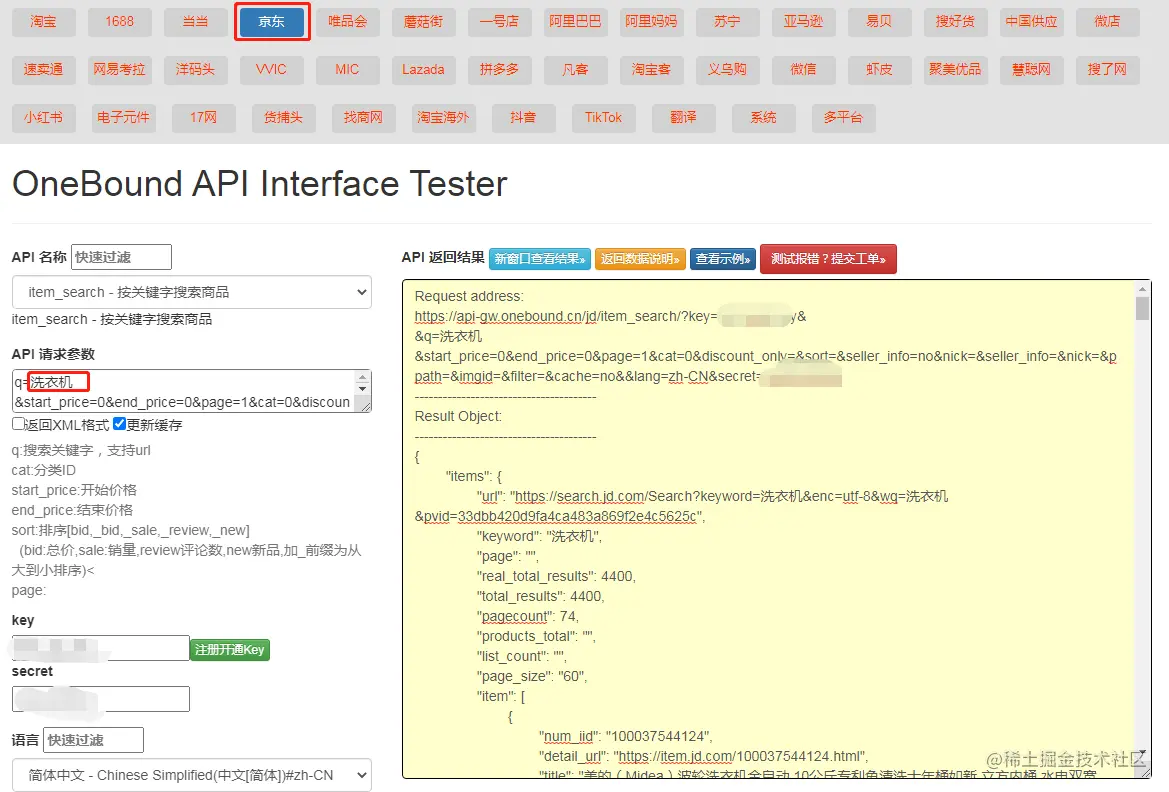Select the 抖音 platform button
The image size is (1169, 792).
point(523,117)
